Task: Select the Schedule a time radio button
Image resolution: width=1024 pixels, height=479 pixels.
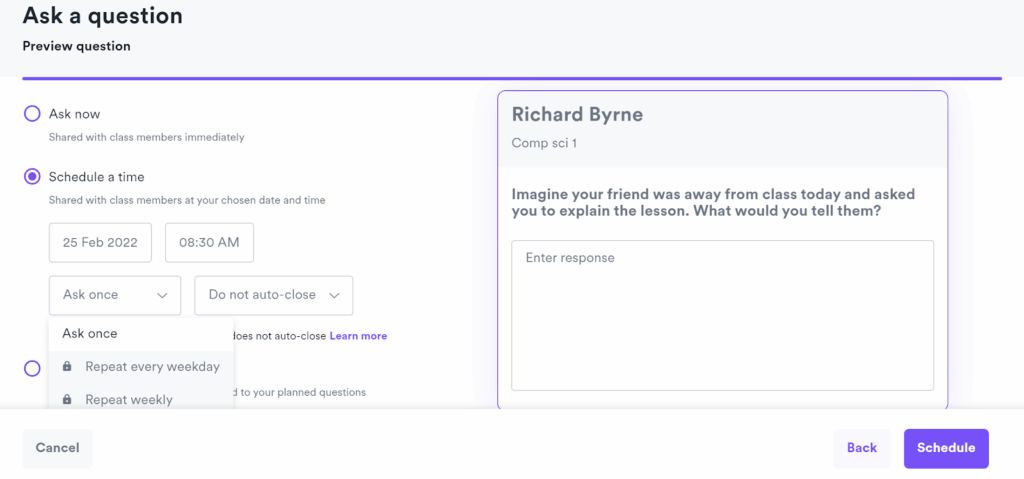Action: [32, 177]
